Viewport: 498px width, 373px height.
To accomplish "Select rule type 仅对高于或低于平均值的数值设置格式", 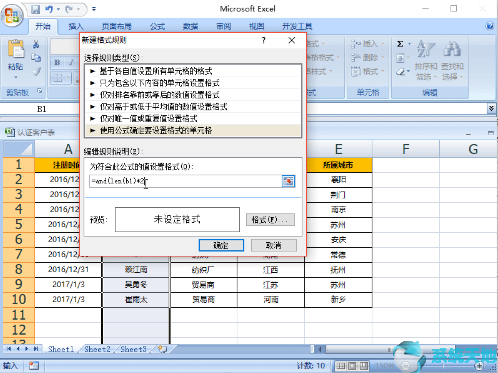I will (x=193, y=107).
